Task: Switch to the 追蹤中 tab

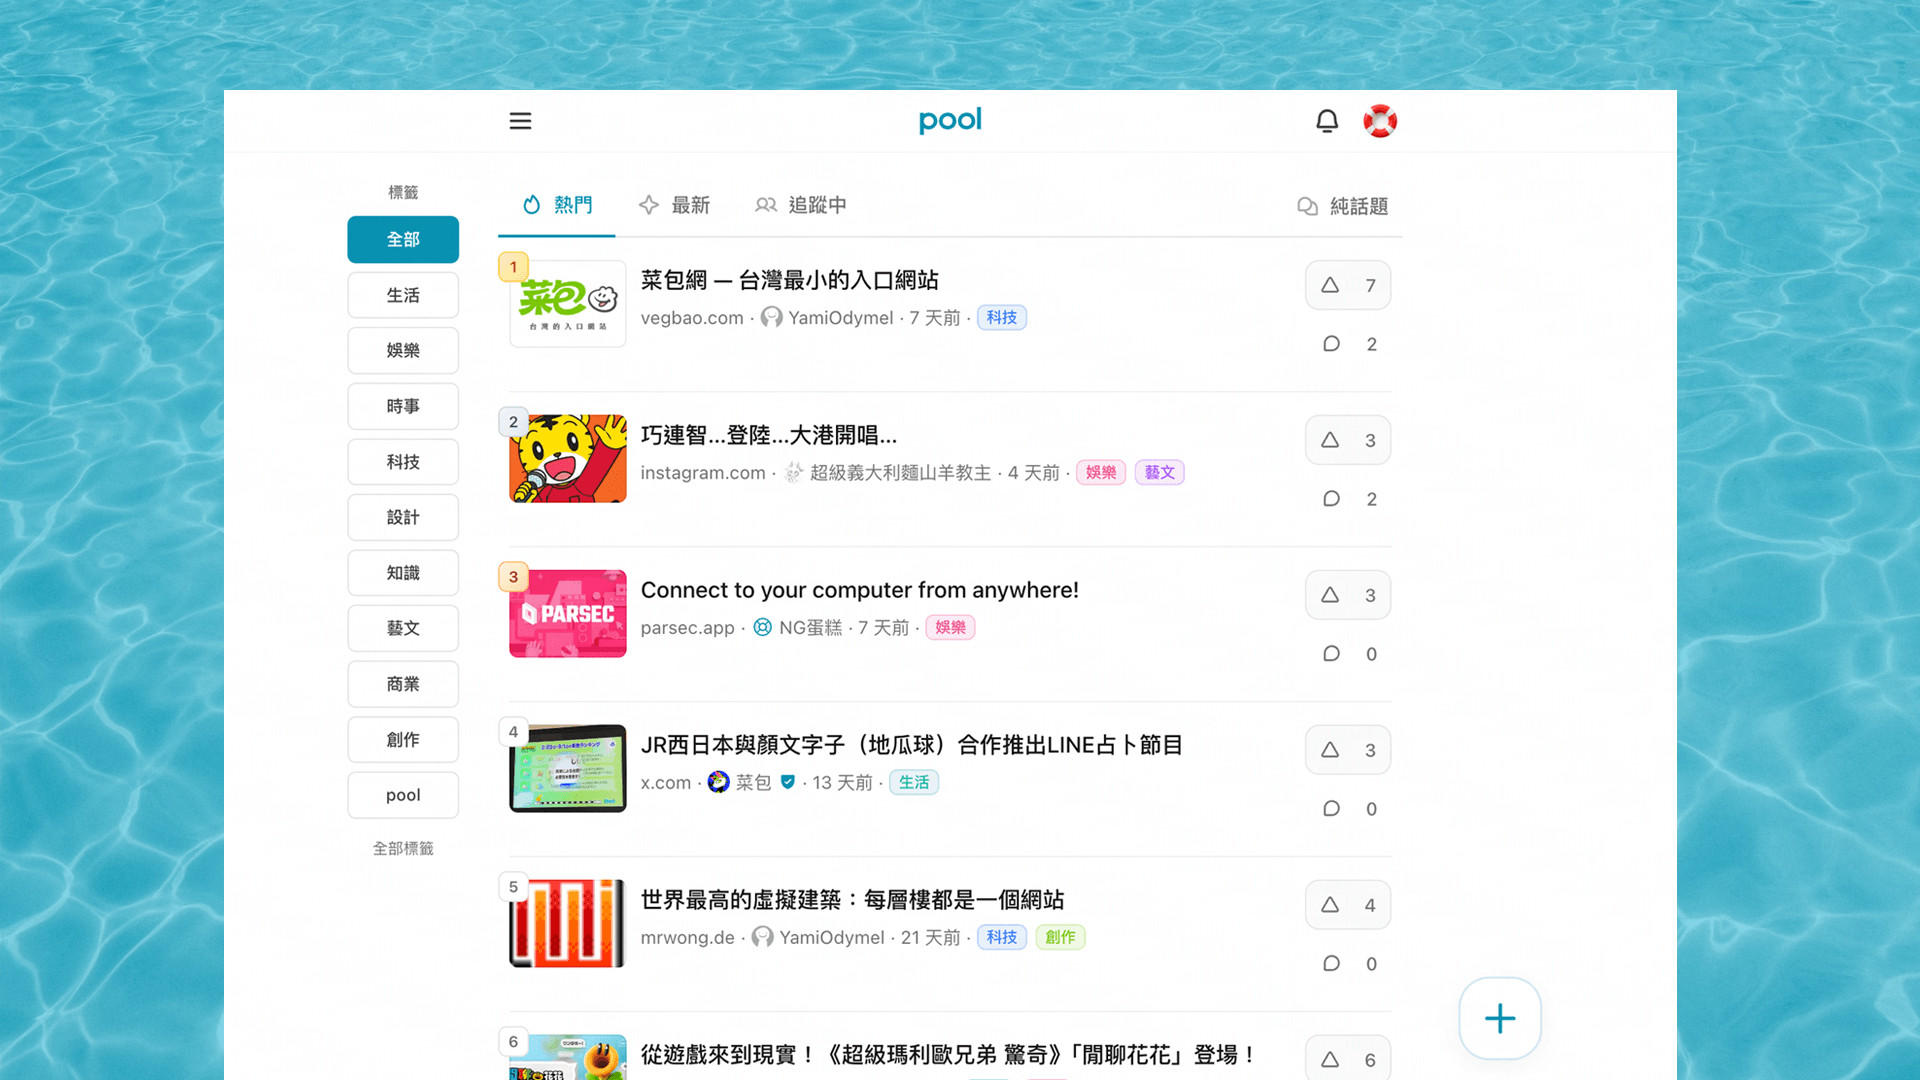Action: pos(801,205)
